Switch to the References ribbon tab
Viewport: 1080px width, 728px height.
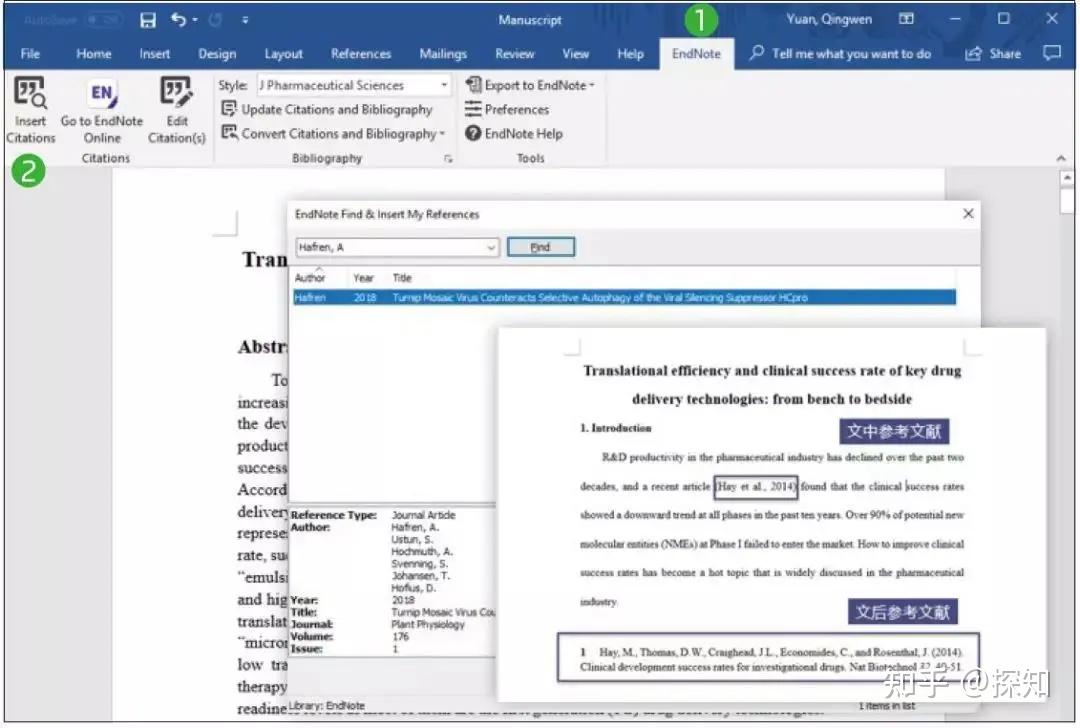coord(360,53)
